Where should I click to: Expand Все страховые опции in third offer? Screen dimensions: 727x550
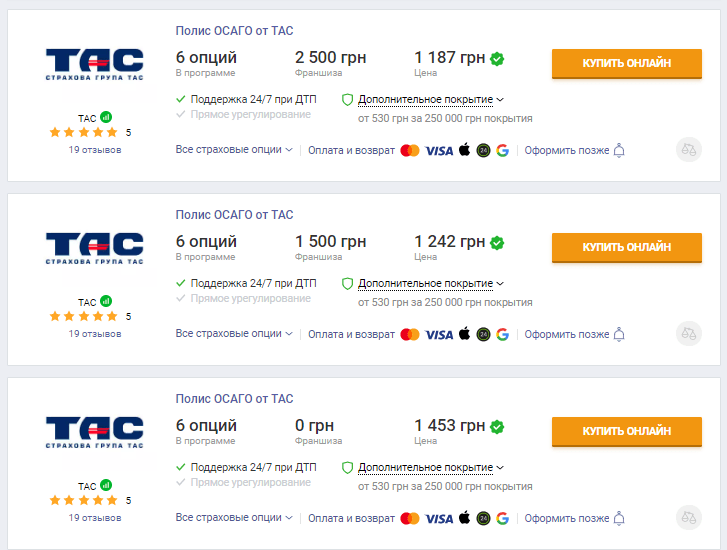(x=234, y=518)
